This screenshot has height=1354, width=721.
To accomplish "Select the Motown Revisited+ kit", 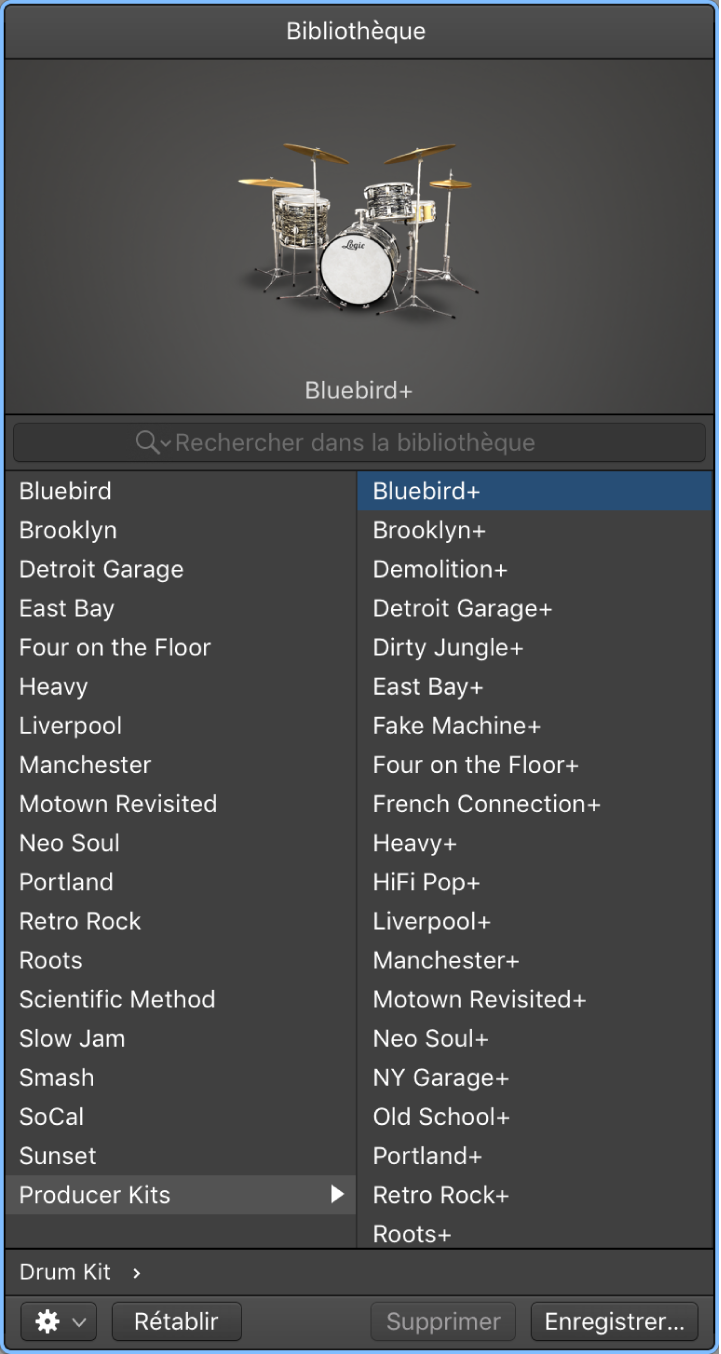I will tap(479, 999).
